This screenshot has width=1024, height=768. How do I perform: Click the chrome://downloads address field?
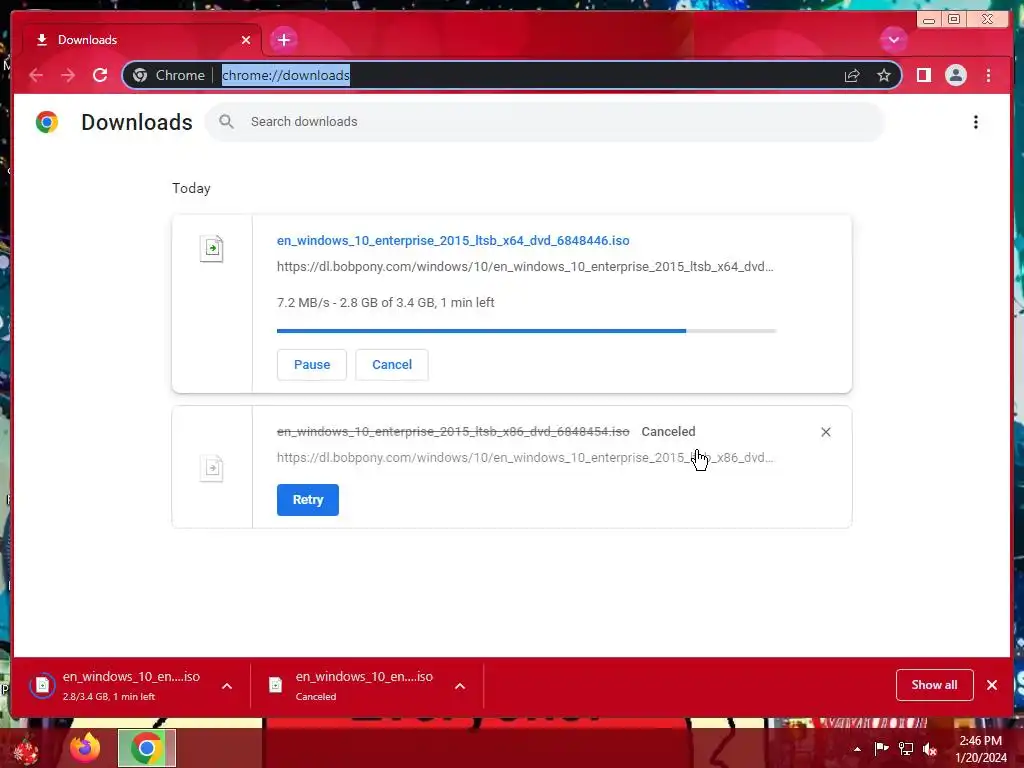coord(512,76)
